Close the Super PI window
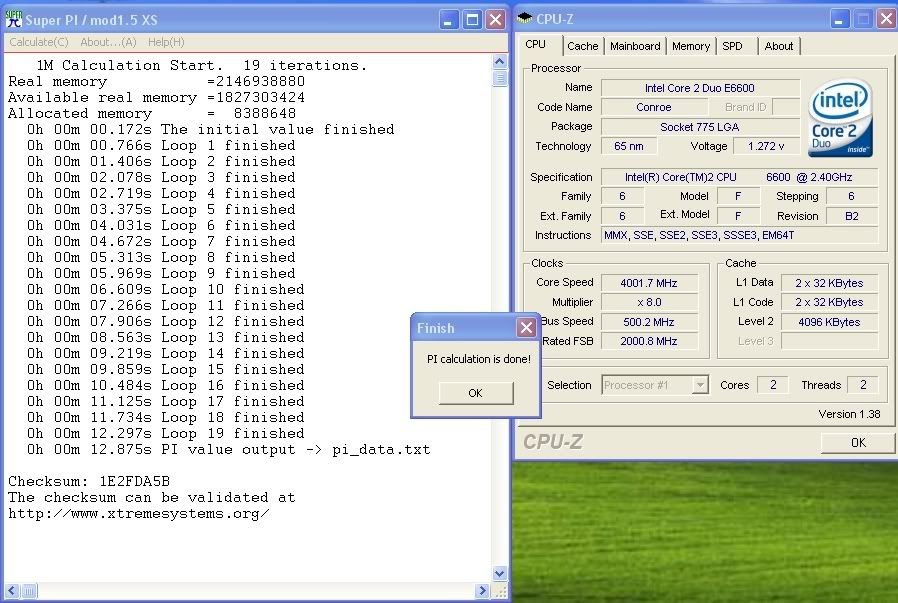Viewport: 898px width, 603px height. 495,20
